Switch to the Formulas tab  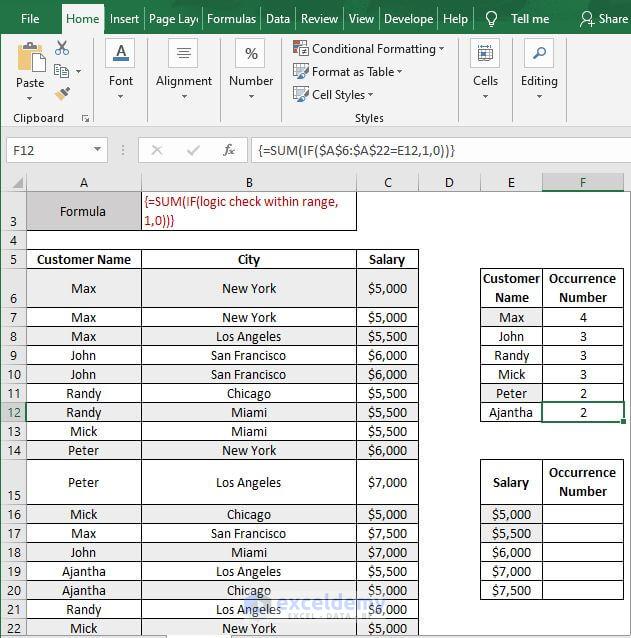pyautogui.click(x=231, y=19)
